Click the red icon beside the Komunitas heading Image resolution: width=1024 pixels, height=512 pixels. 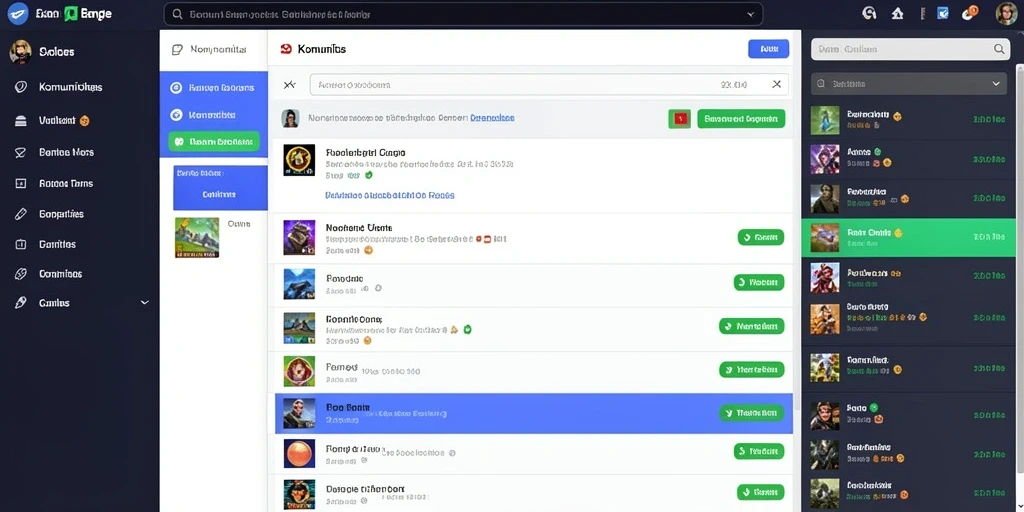coord(285,49)
